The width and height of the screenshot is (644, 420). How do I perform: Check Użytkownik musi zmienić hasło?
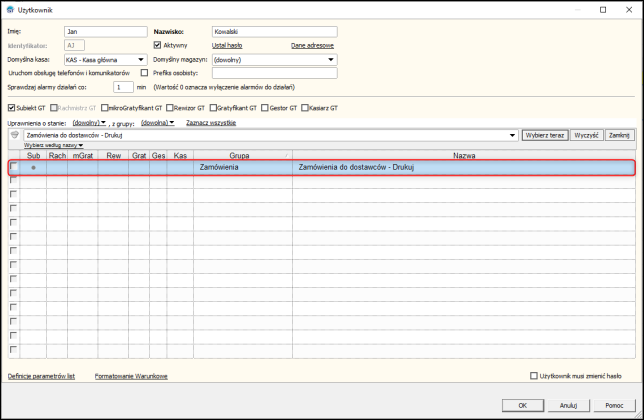[534, 376]
